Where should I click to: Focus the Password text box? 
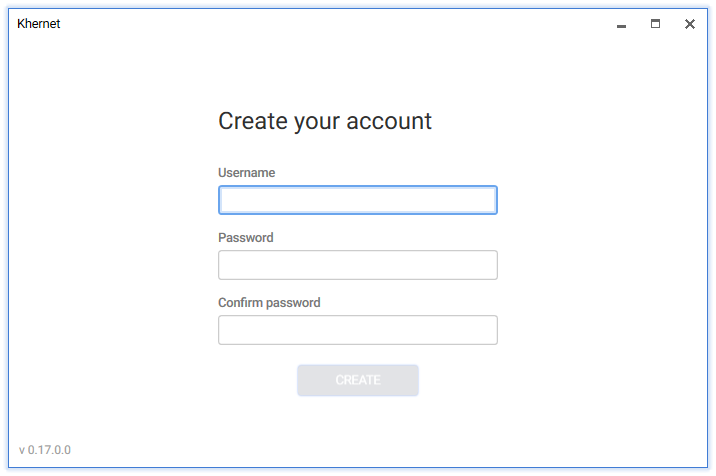click(357, 265)
